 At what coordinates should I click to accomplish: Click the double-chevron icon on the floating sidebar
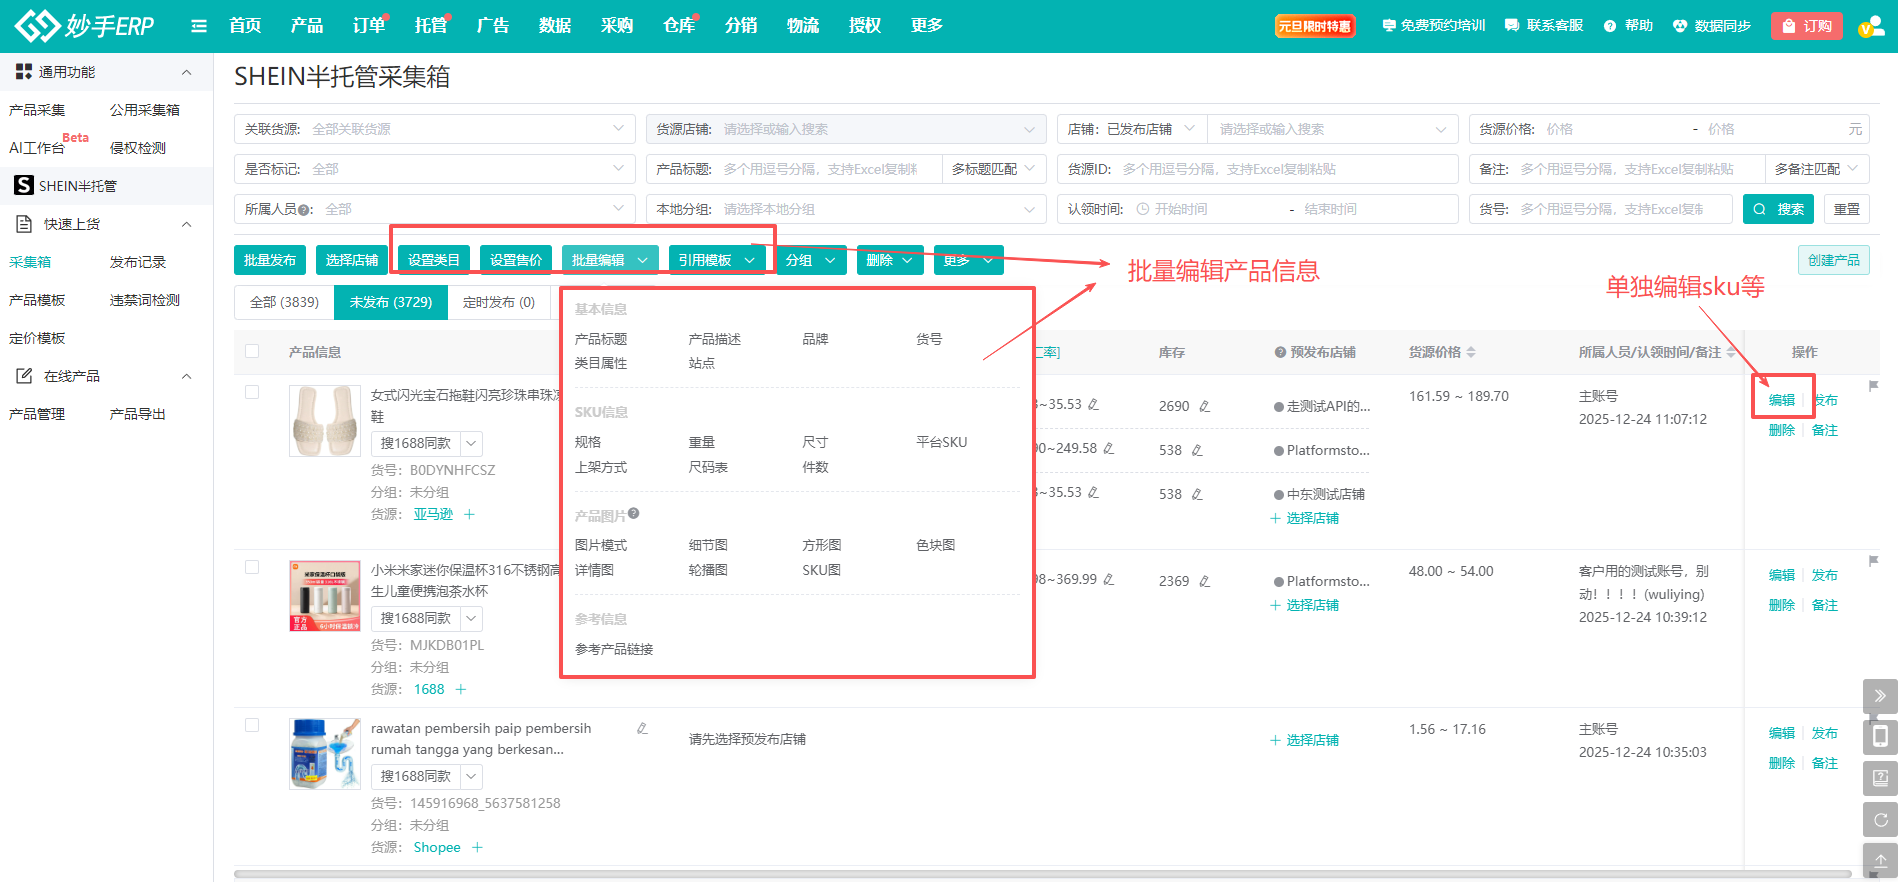1880,696
